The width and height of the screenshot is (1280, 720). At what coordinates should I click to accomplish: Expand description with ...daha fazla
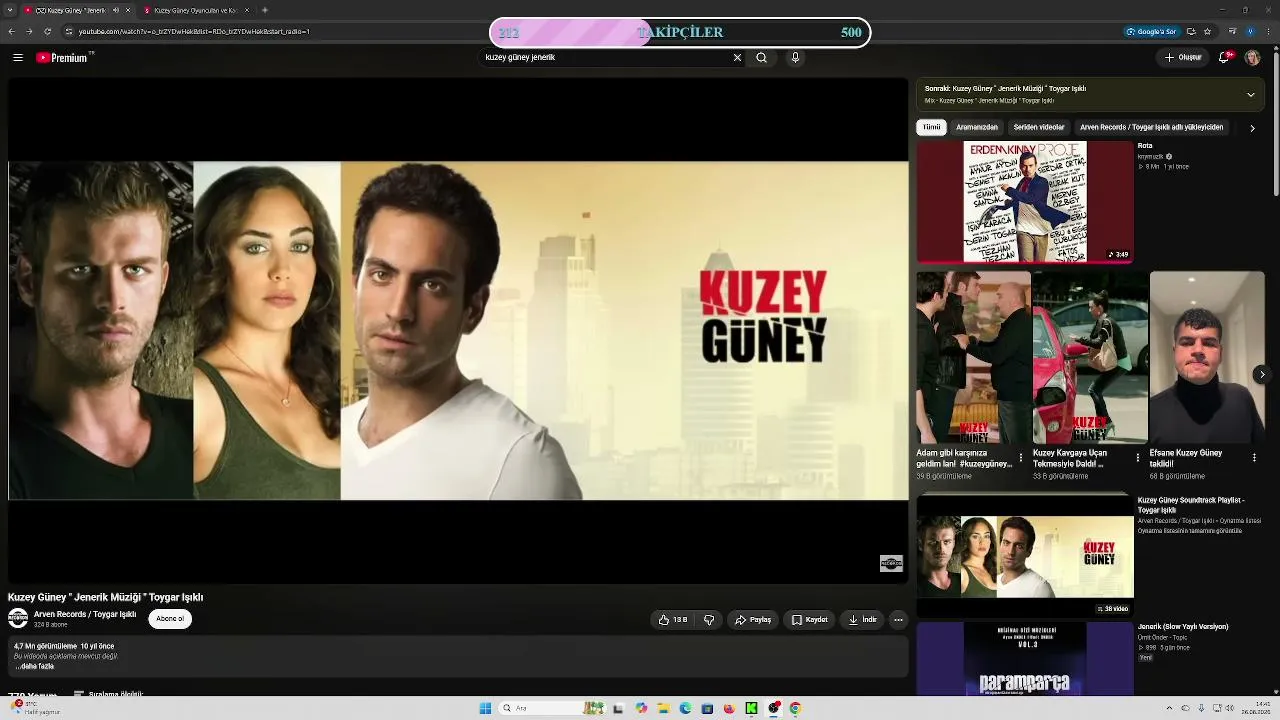click(x=35, y=666)
